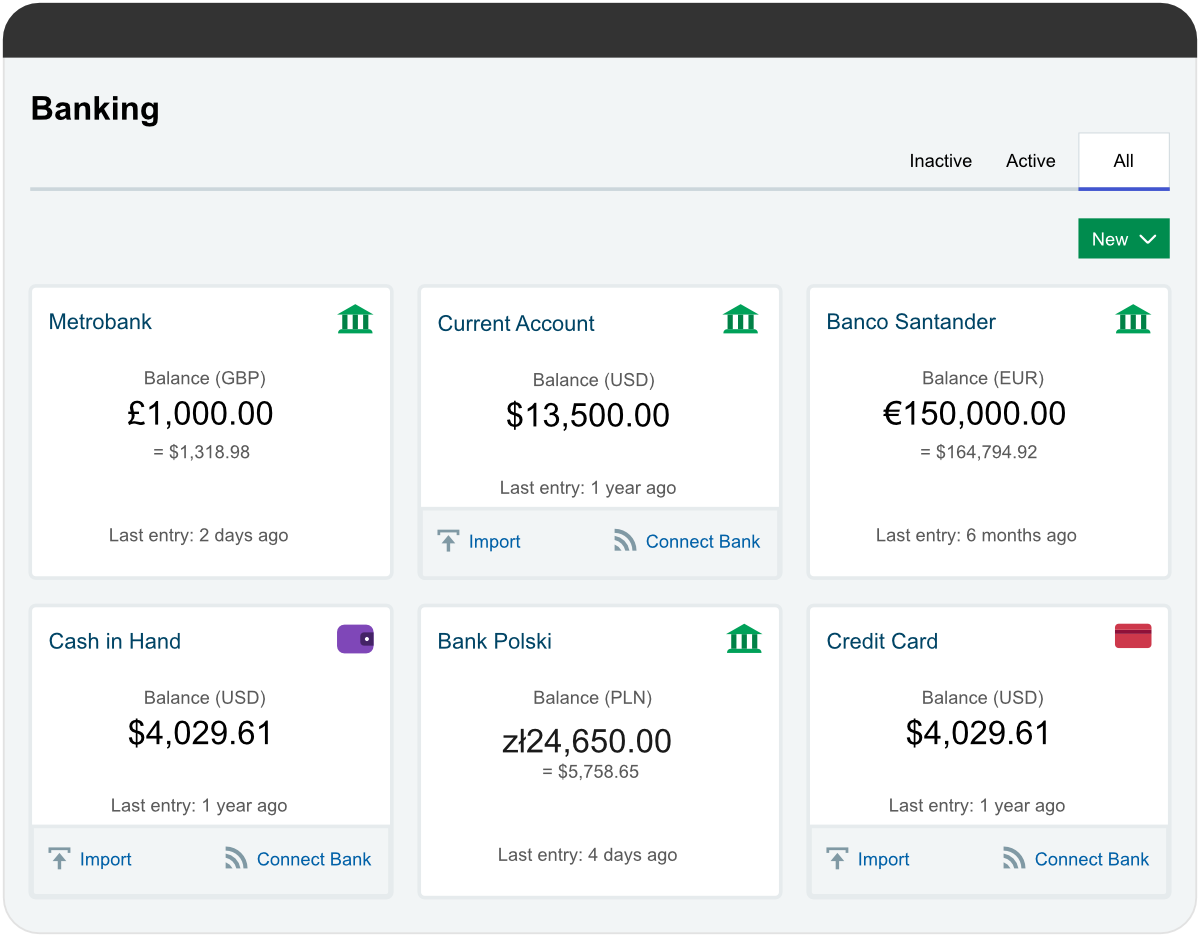Click the Balance (EUR) label
Image resolution: width=1200 pixels, height=937 pixels.
[x=983, y=378]
